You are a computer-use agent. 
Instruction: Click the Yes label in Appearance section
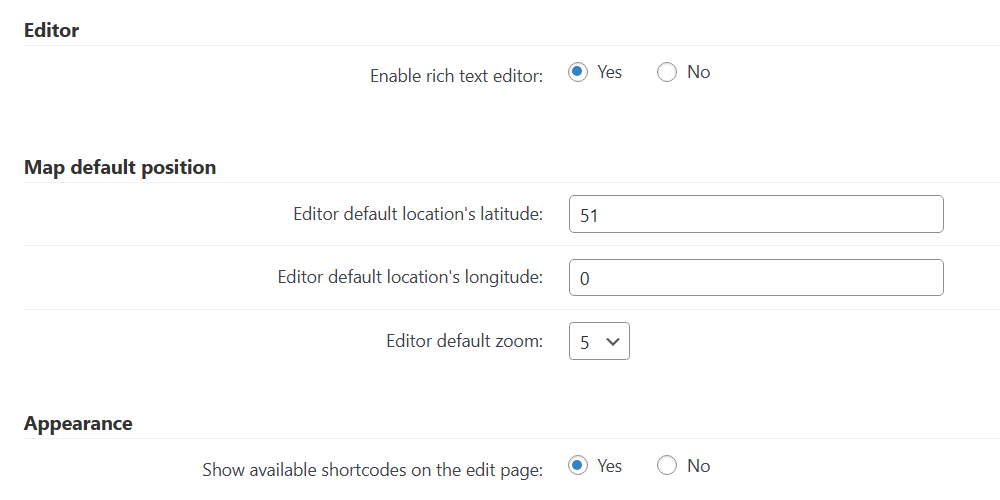609,466
